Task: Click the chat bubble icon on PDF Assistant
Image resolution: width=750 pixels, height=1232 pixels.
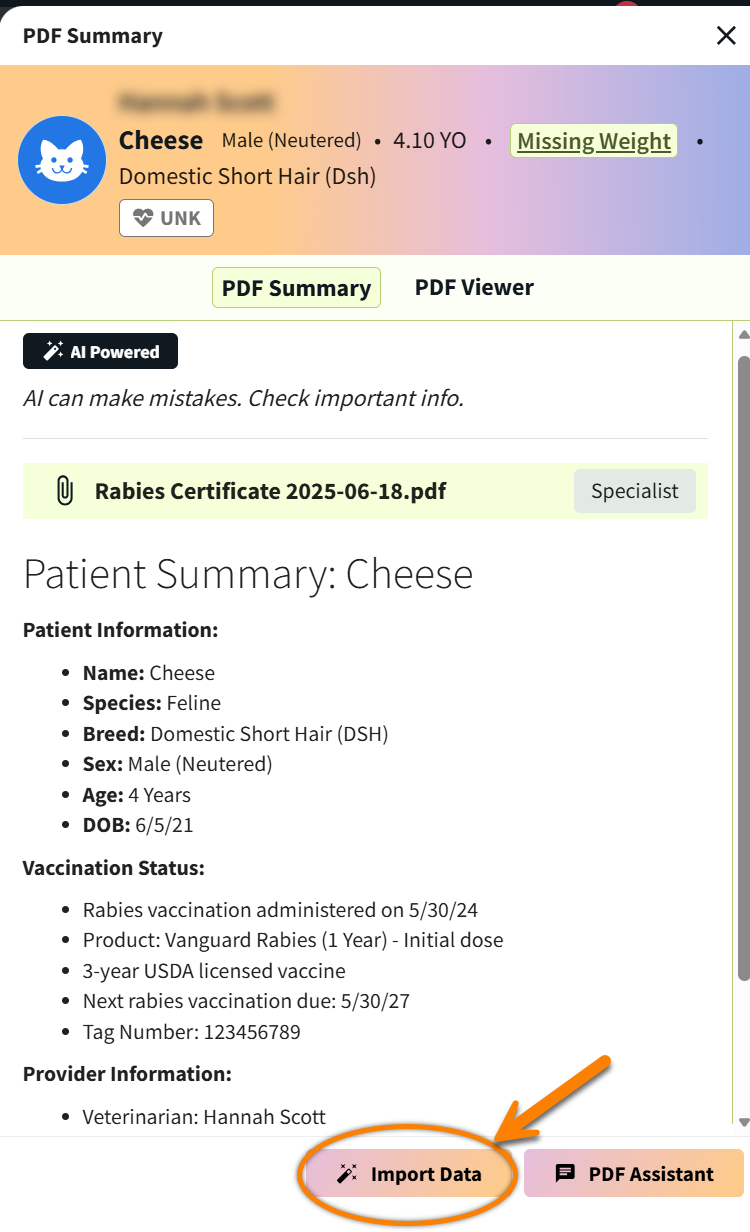Action: pos(565,1173)
